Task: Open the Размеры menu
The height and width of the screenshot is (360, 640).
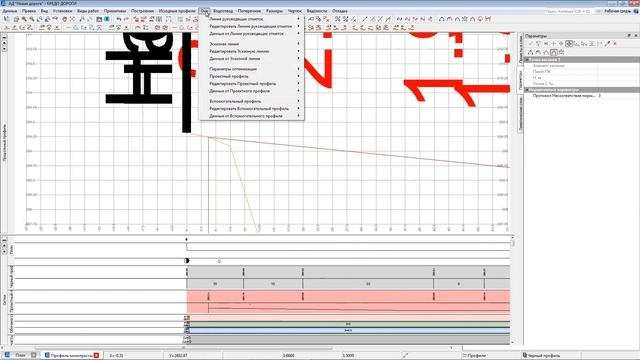Action: (x=274, y=11)
